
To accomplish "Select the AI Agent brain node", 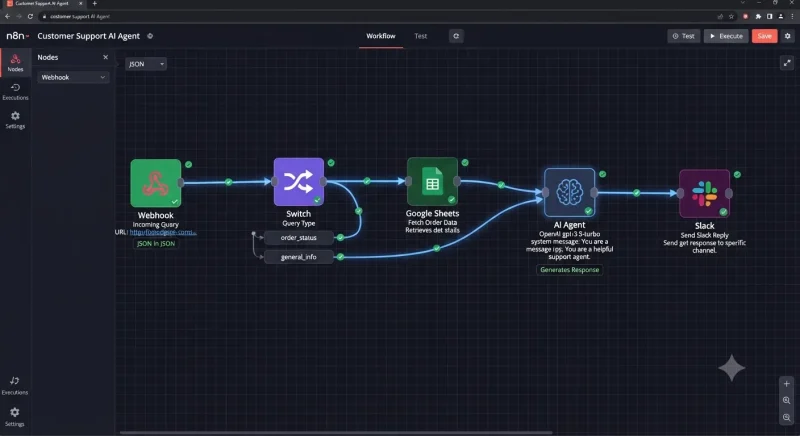I will [569, 193].
